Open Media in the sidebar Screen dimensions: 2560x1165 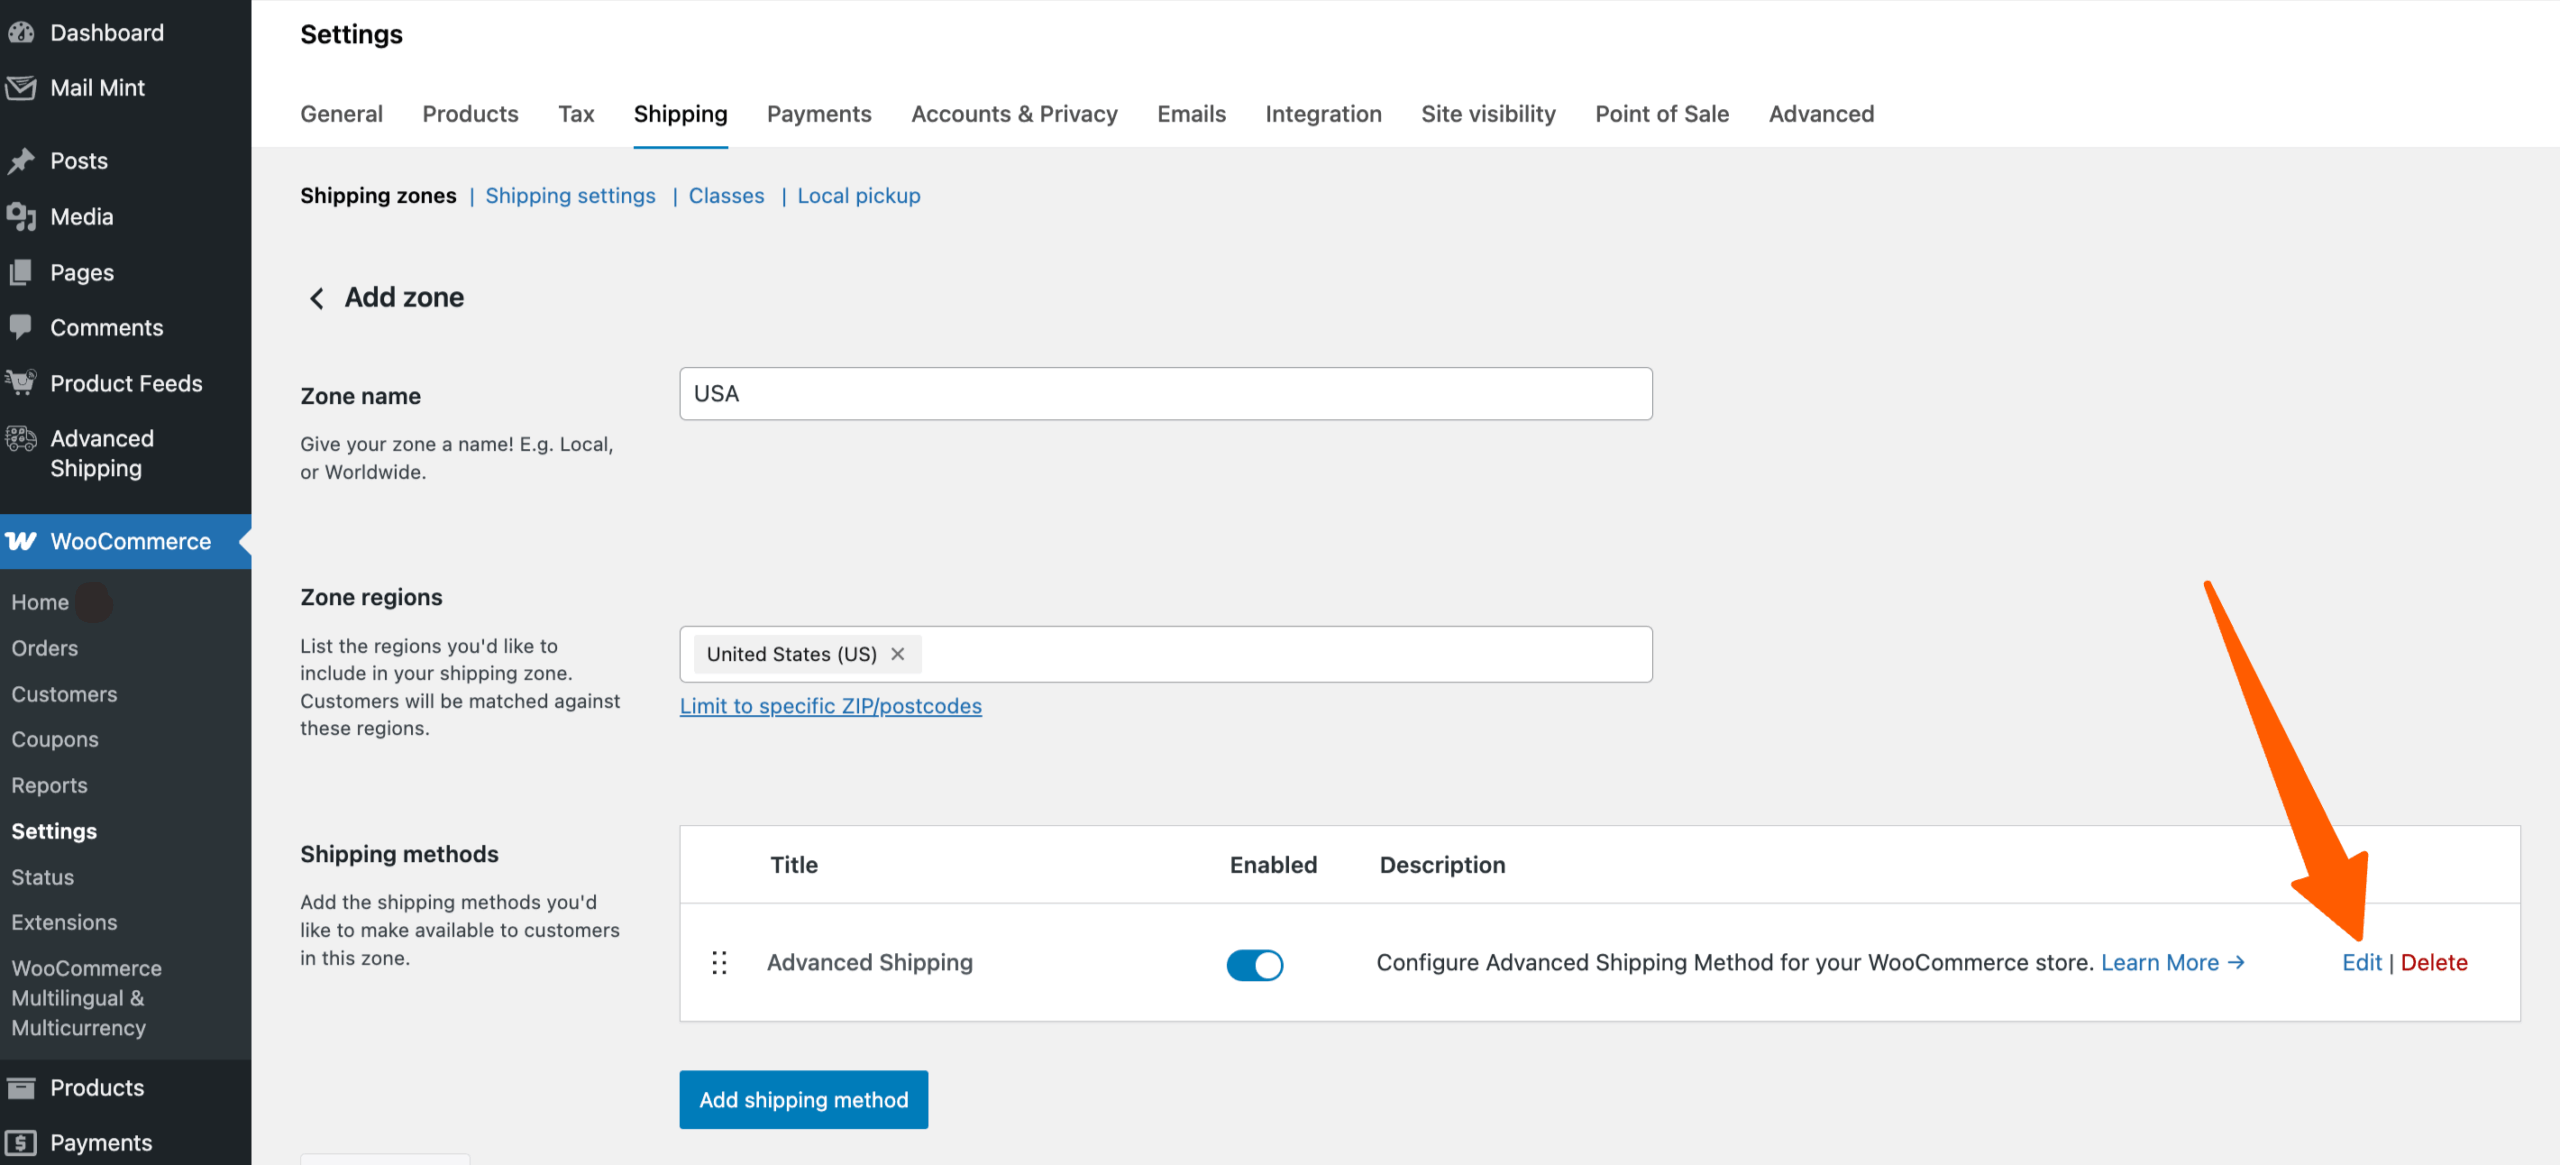(x=81, y=217)
